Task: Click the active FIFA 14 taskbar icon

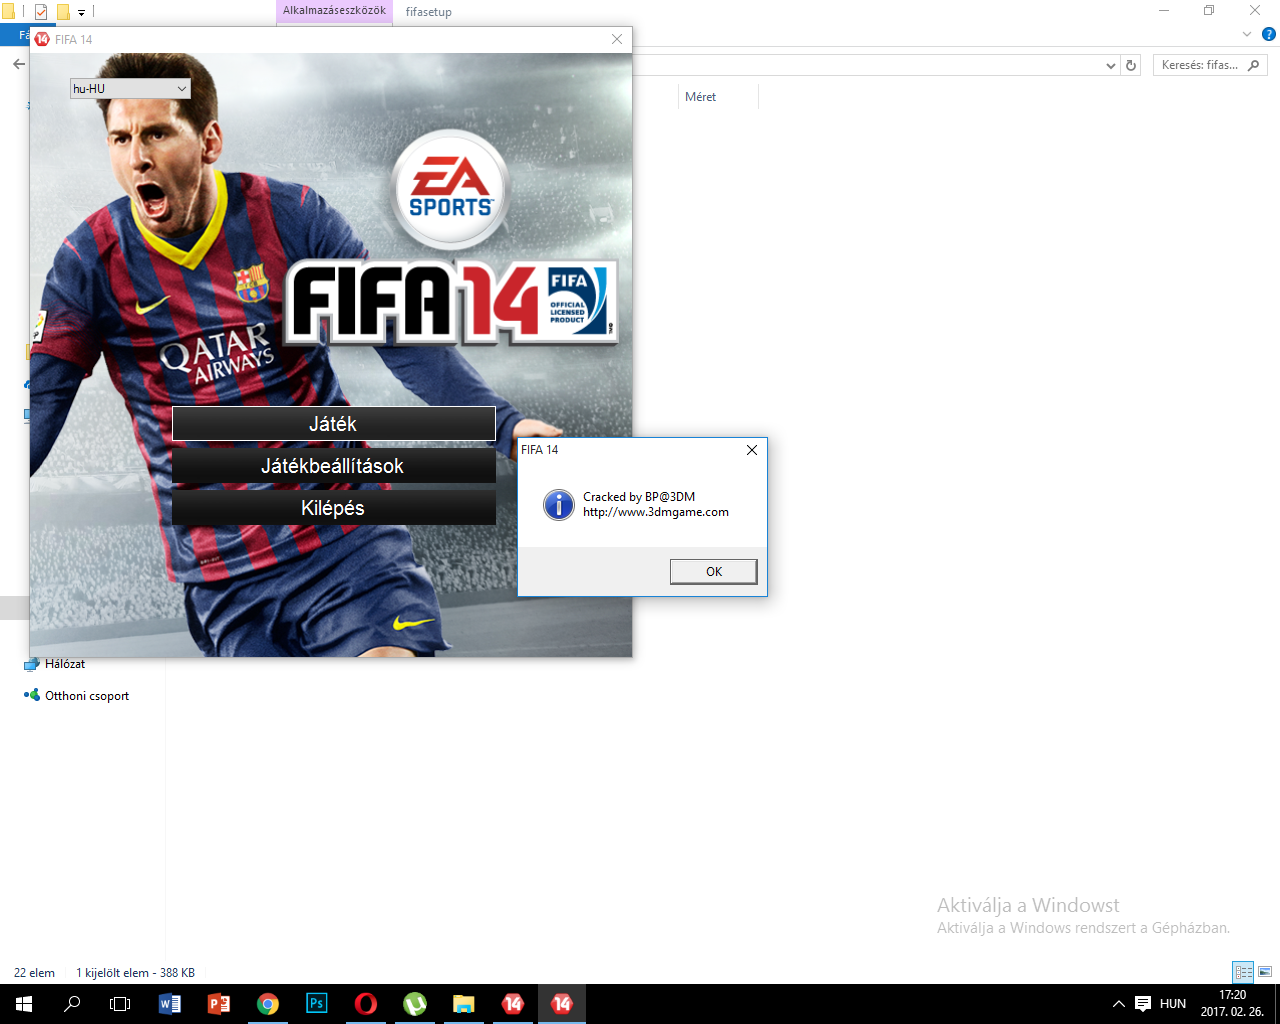Action: [x=562, y=1004]
